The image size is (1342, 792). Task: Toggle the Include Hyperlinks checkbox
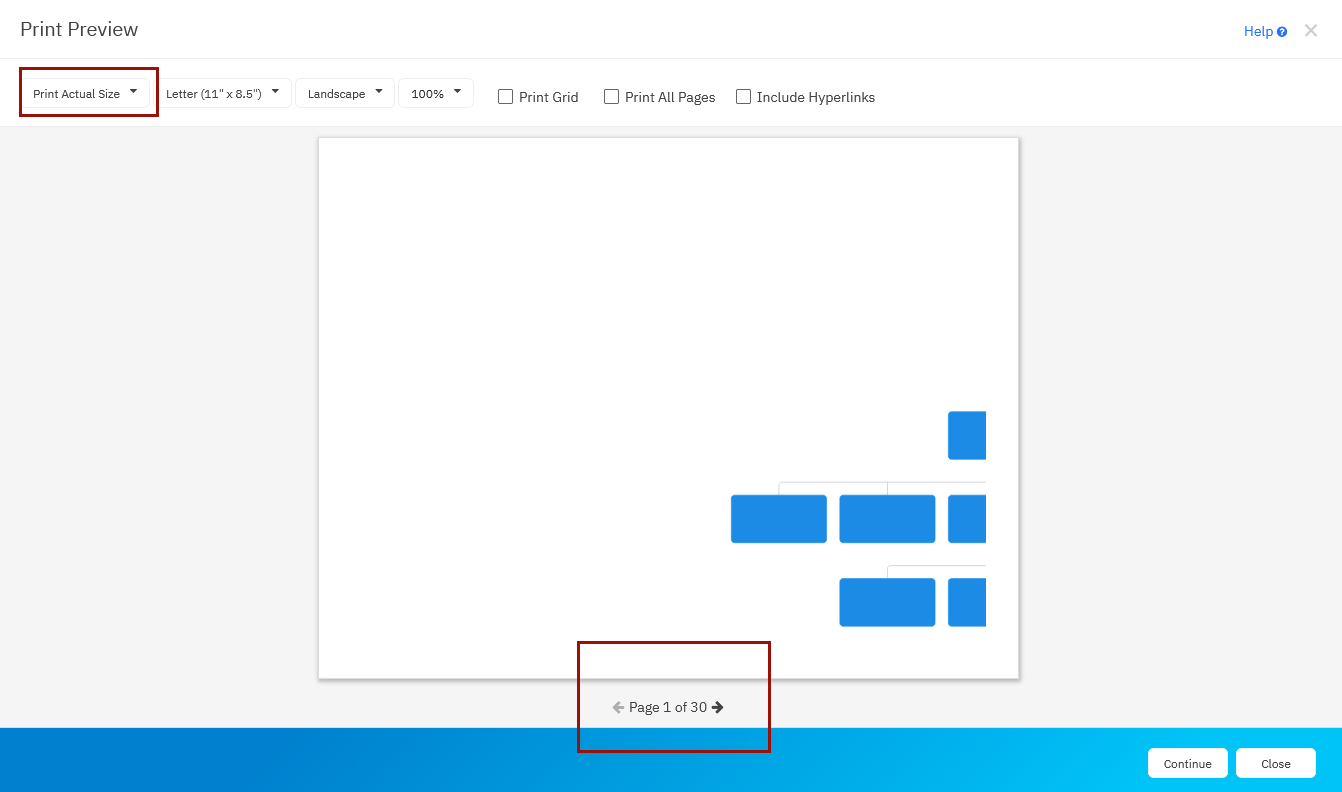(x=744, y=97)
